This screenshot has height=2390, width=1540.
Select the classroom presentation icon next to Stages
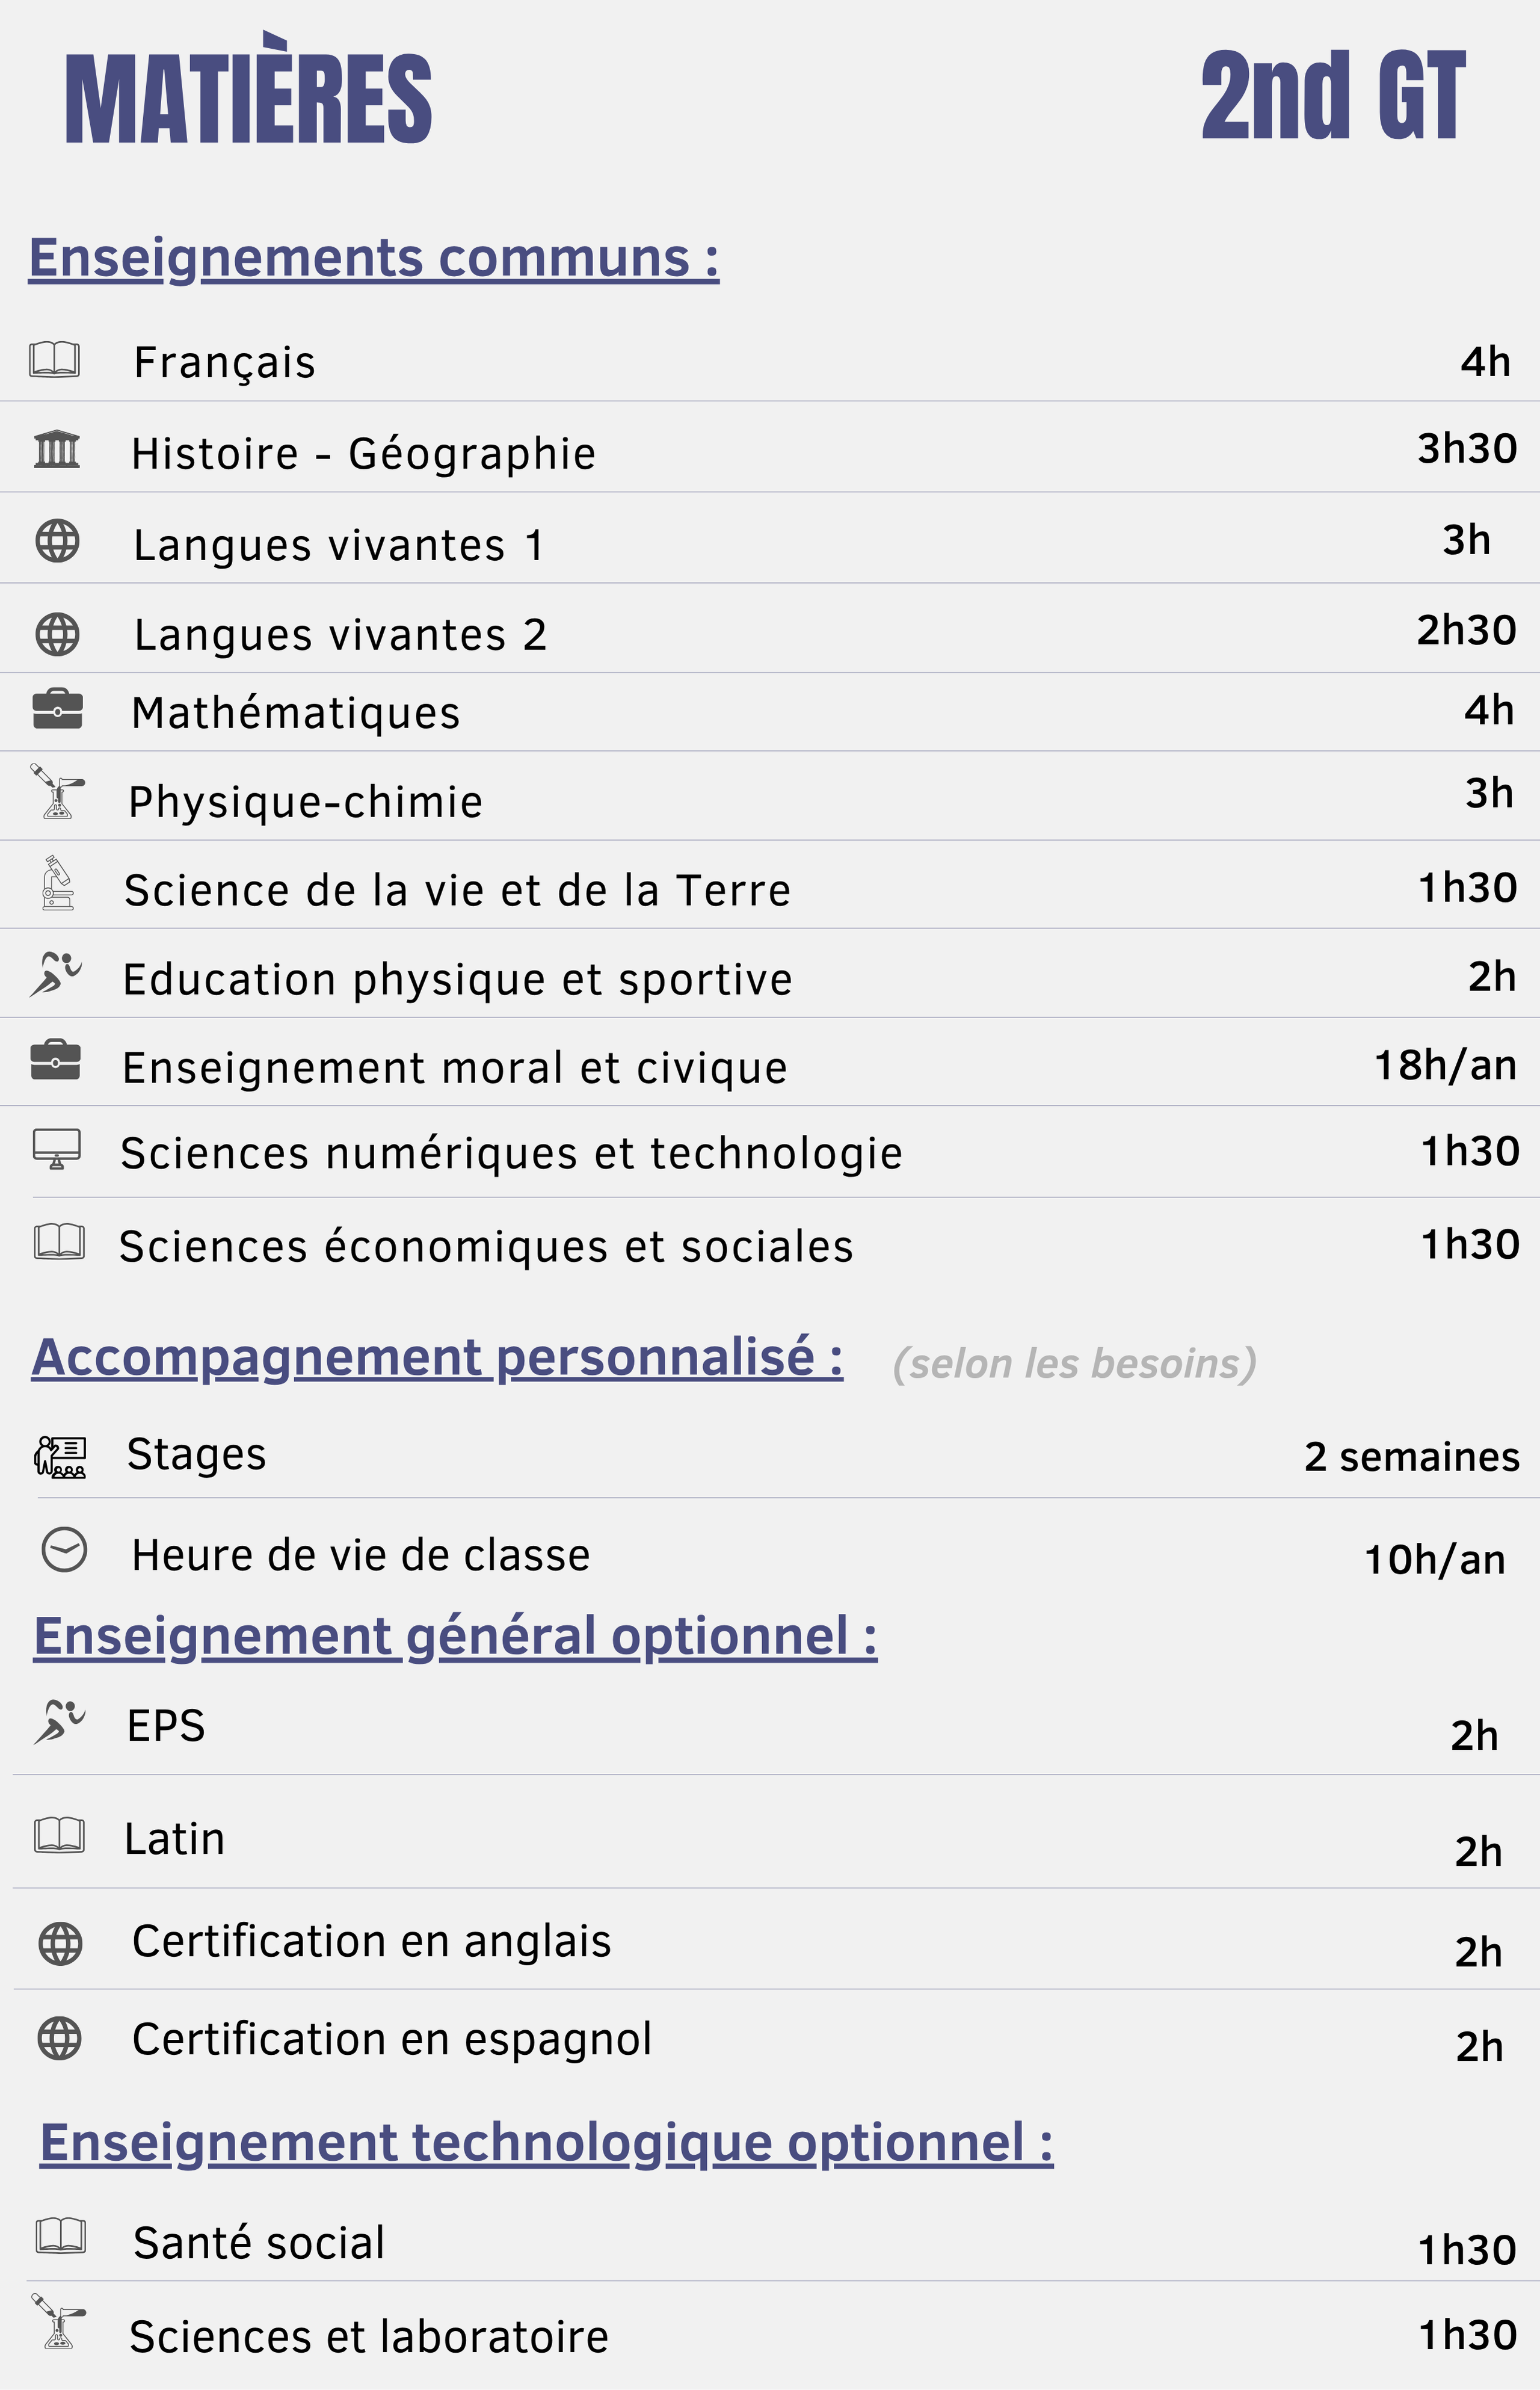point(60,1457)
